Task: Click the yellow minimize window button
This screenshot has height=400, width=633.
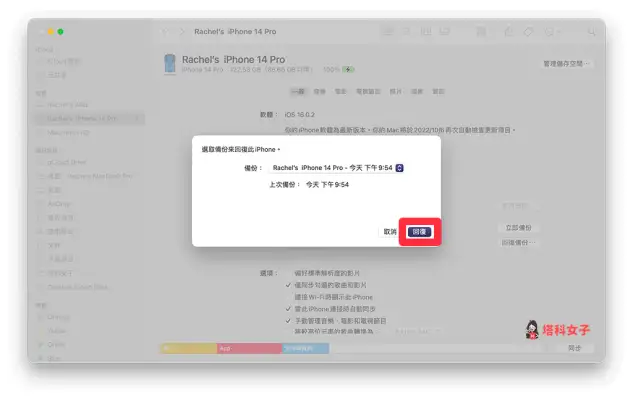Action: click(50, 31)
